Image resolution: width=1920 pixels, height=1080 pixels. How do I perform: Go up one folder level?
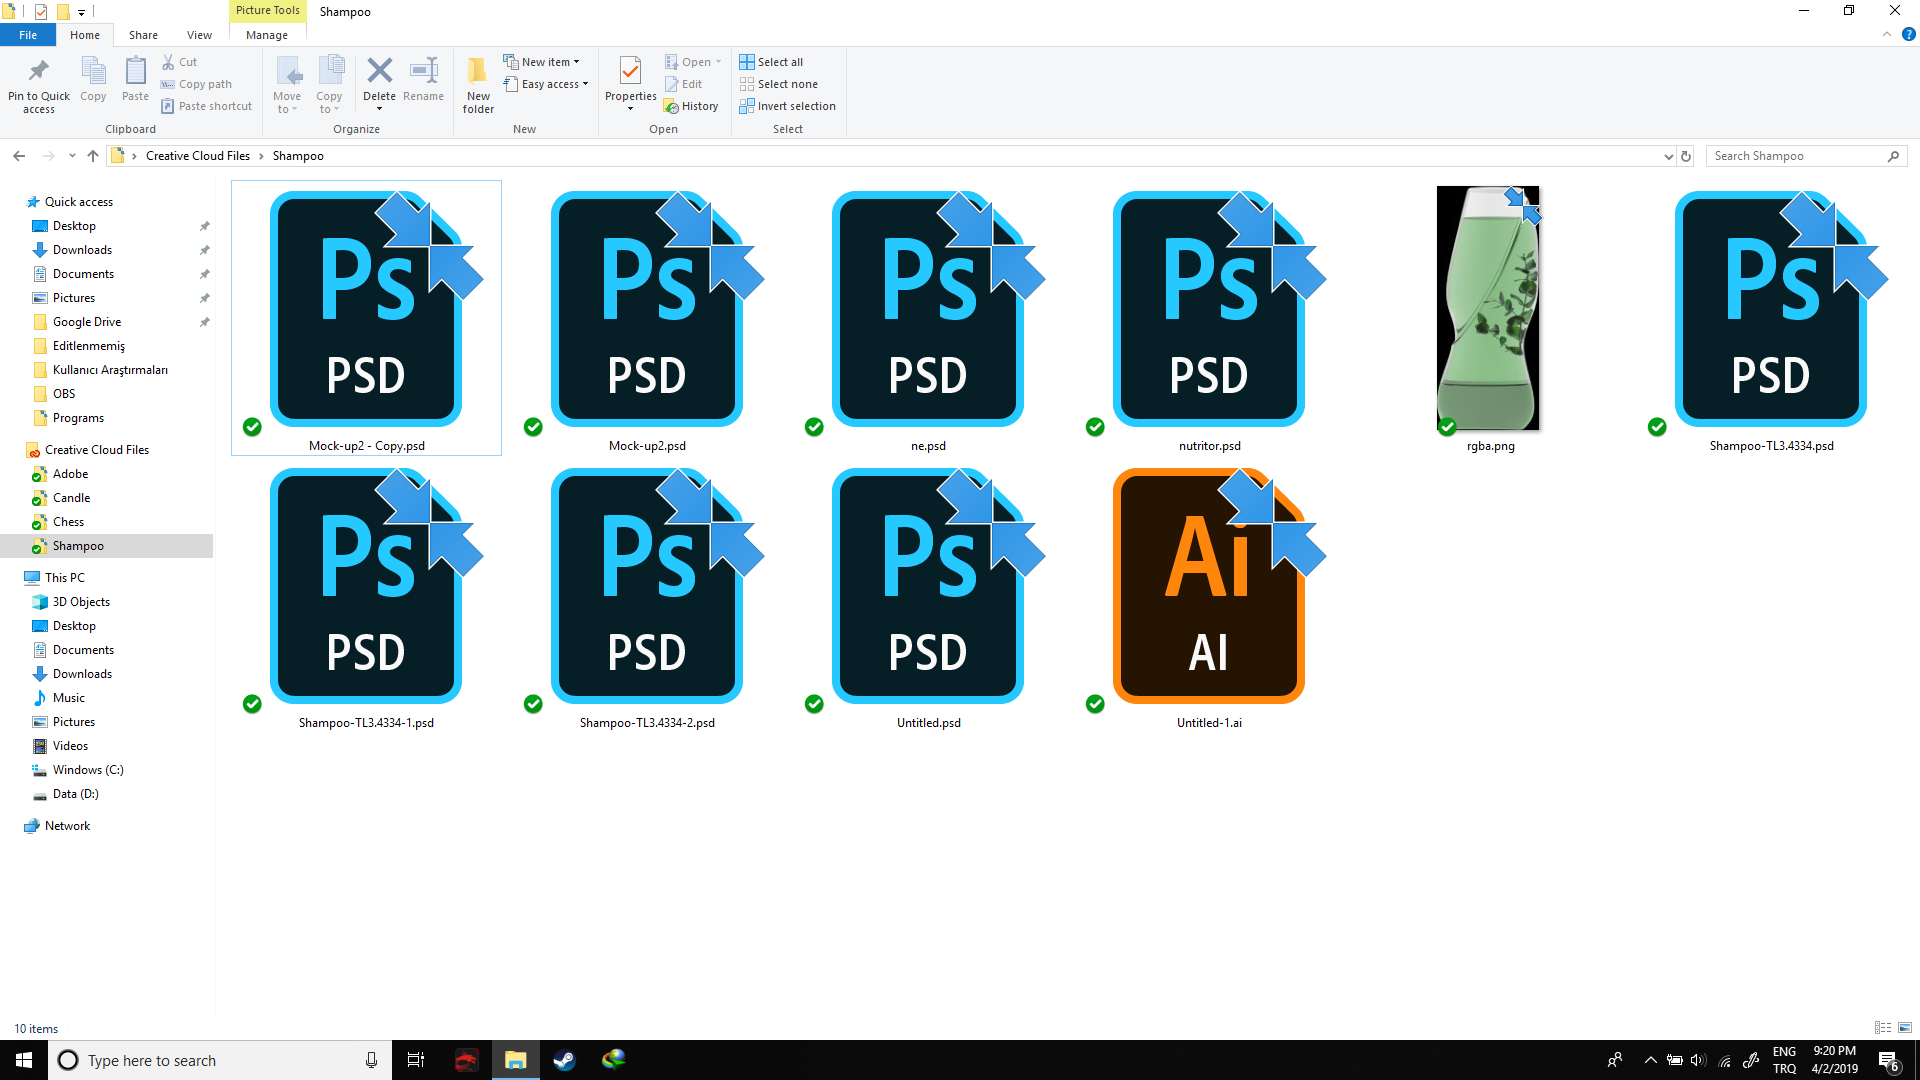[x=93, y=156]
